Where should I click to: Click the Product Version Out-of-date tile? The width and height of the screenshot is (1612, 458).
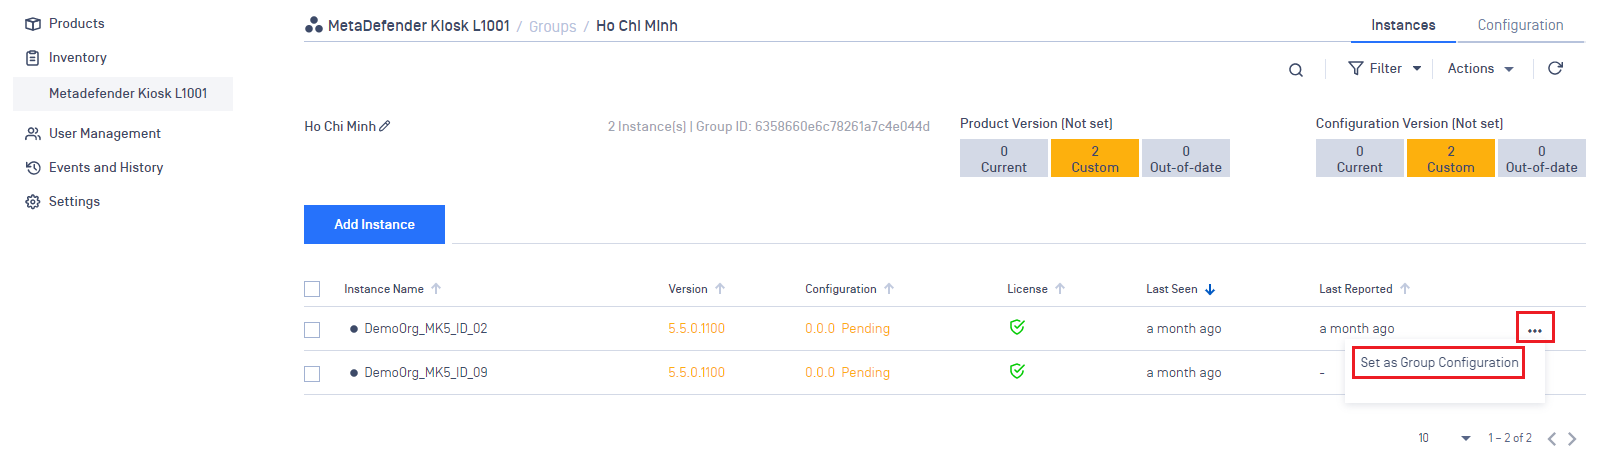(x=1186, y=158)
